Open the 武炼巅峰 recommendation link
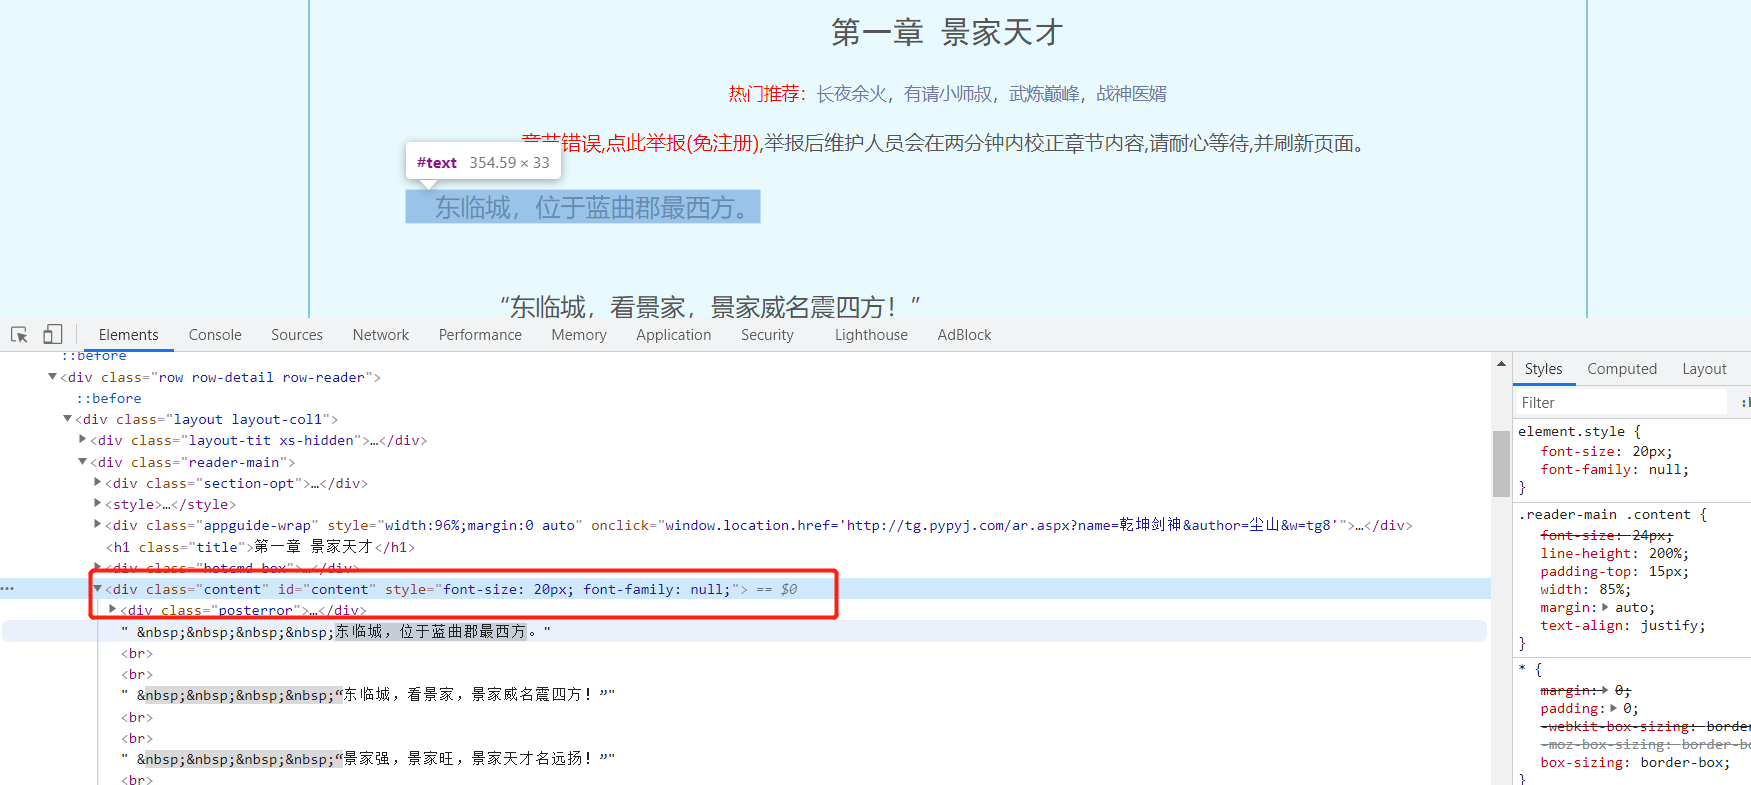Screen dimensions: 1751x785 [x=1044, y=94]
